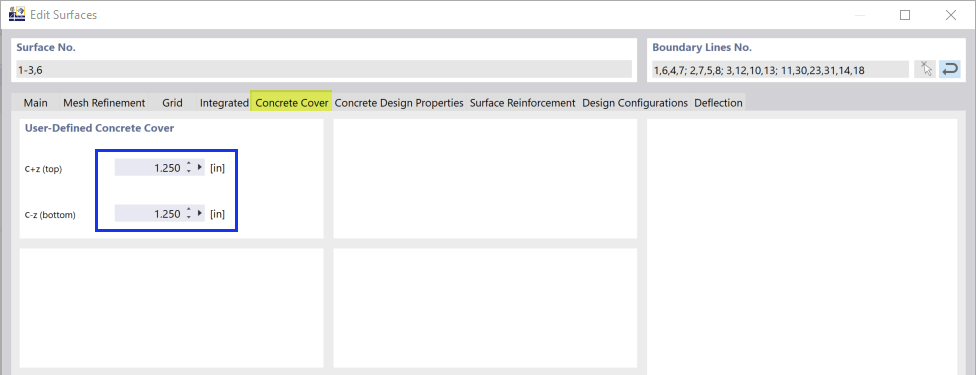Select the Concrete Cover tab
This screenshot has width=976, height=375.
291,103
